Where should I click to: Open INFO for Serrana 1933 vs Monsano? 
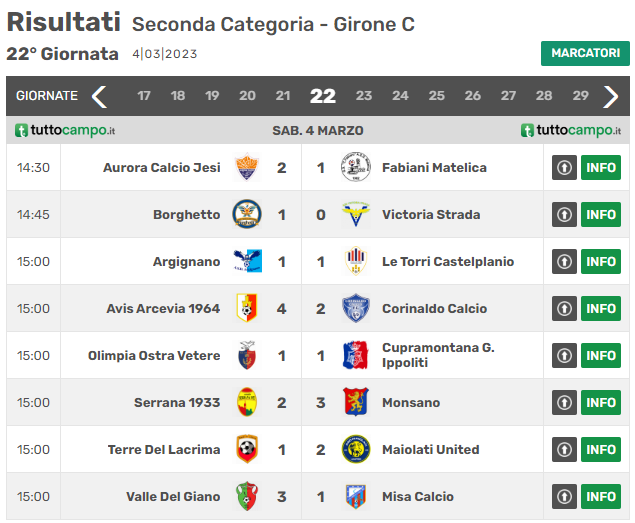(x=601, y=402)
